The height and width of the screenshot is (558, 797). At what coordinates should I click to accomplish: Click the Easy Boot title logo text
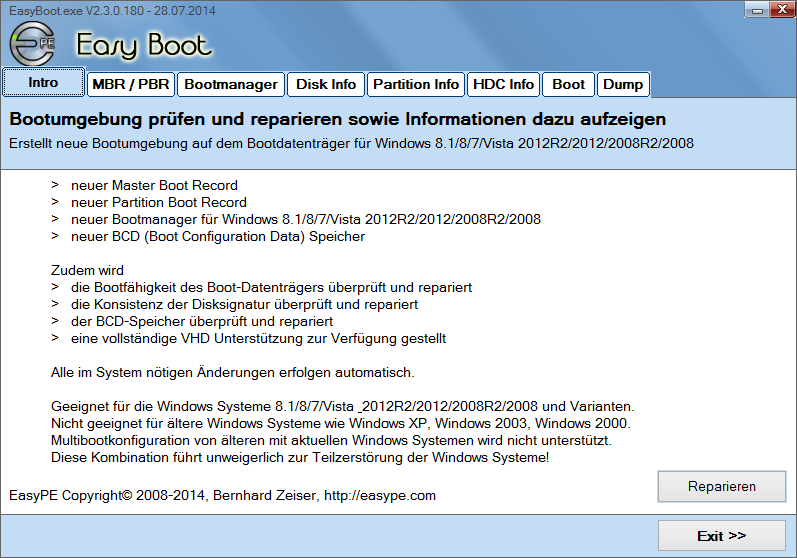coord(144,46)
